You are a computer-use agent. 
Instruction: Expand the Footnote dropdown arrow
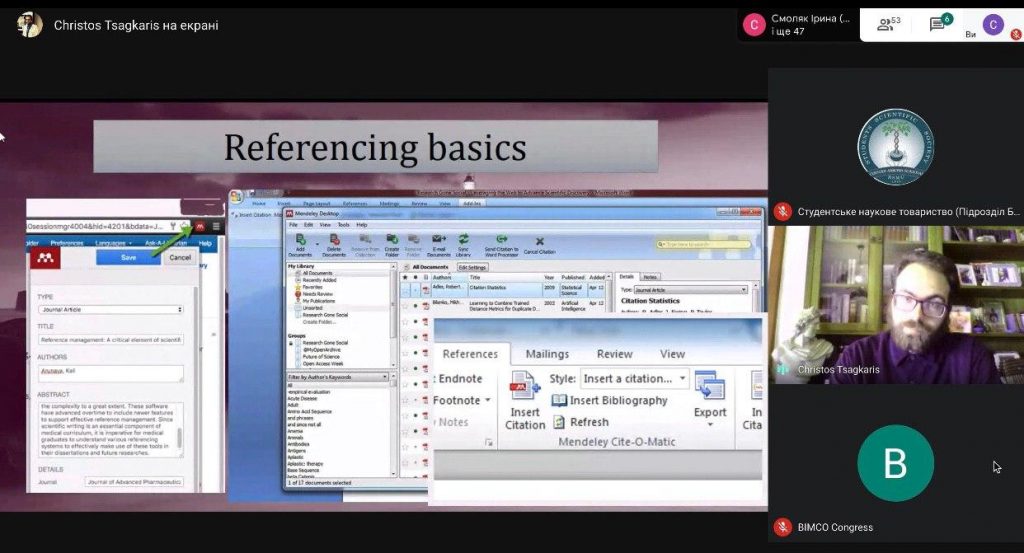pos(488,401)
